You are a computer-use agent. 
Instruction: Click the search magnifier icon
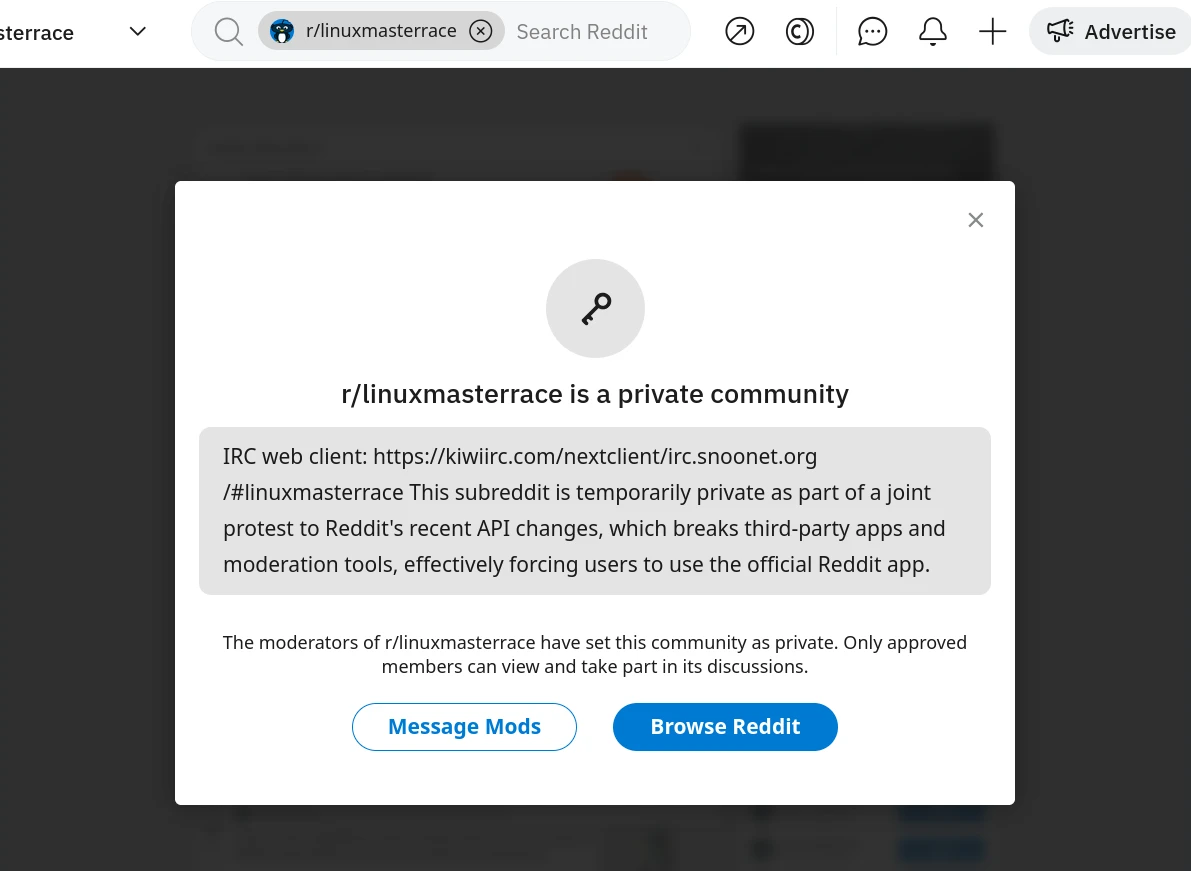[x=229, y=32]
